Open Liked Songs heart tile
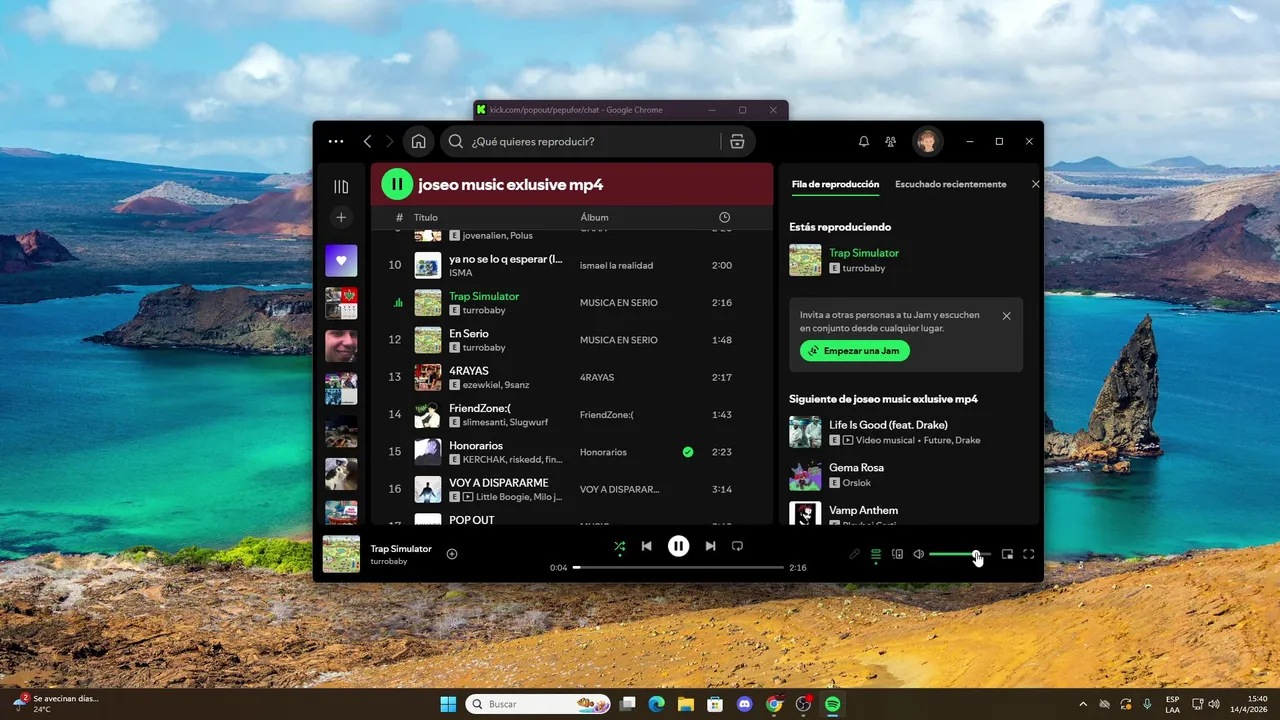 coord(341,261)
